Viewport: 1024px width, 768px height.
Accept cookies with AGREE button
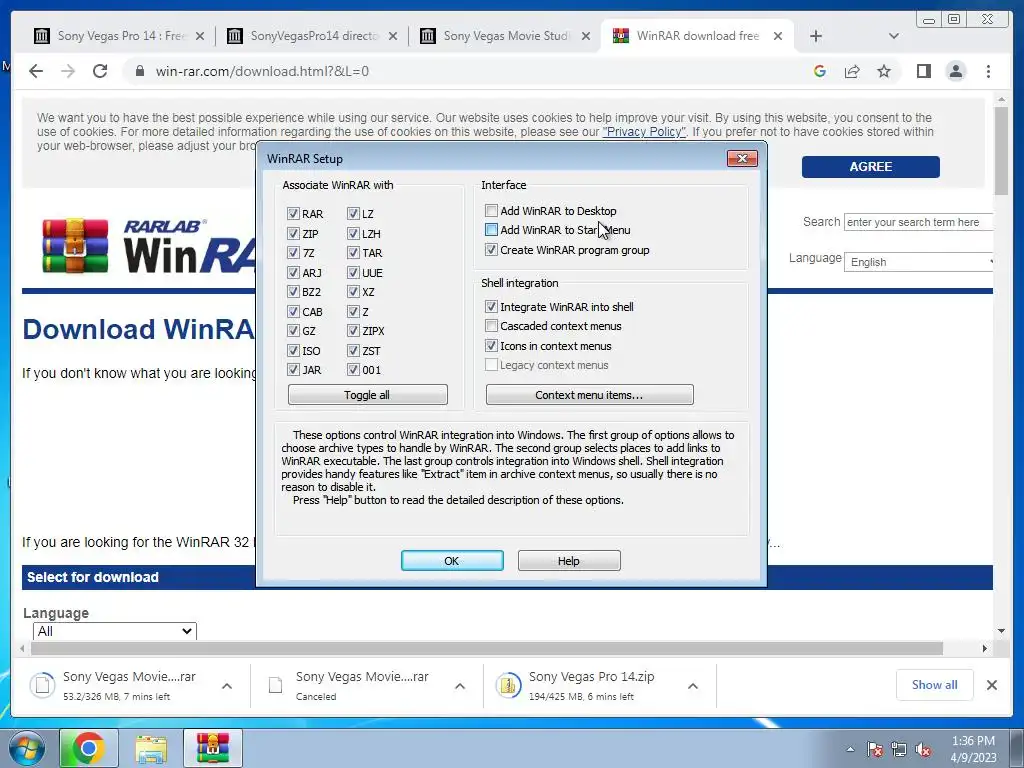[871, 167]
